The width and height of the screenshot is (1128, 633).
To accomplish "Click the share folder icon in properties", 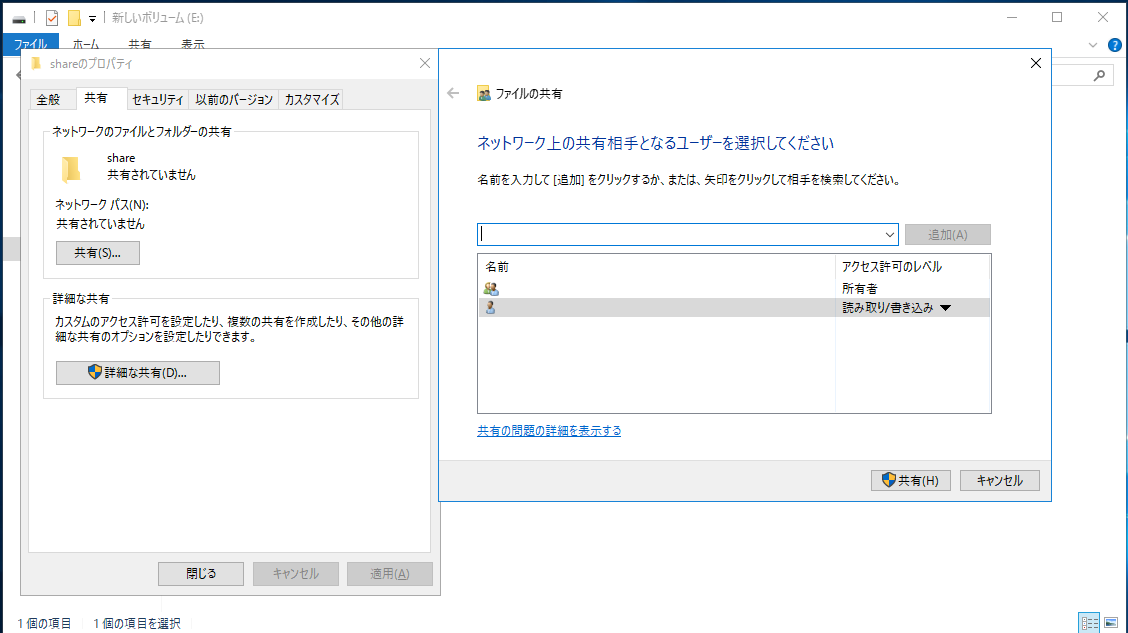I will click(70, 169).
